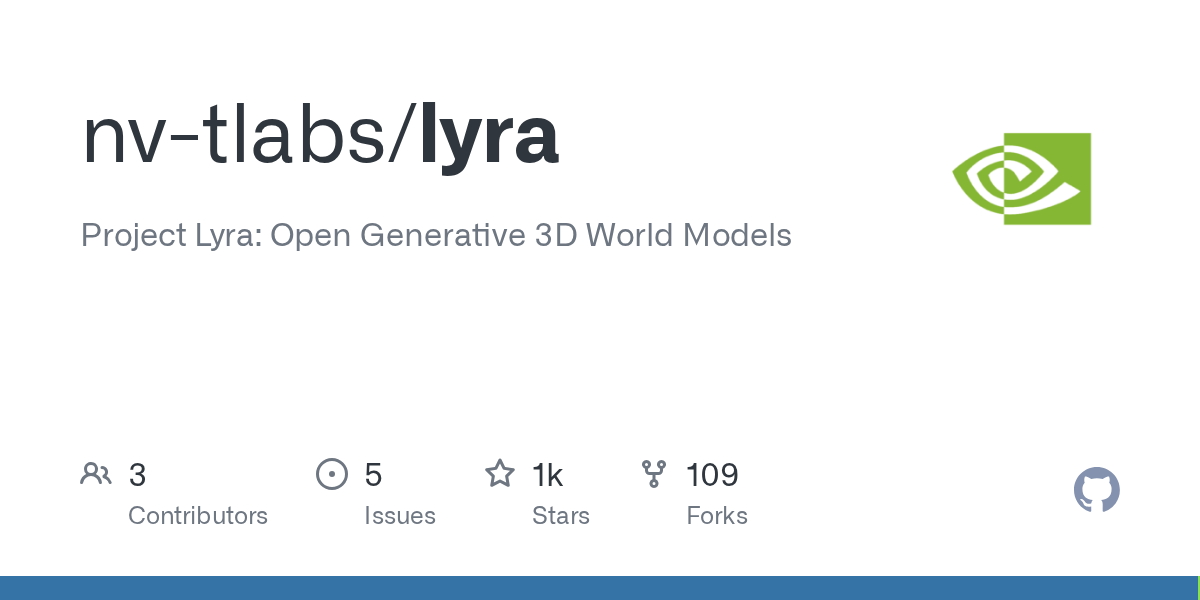Click "World Models" in the description

[x=688, y=236]
